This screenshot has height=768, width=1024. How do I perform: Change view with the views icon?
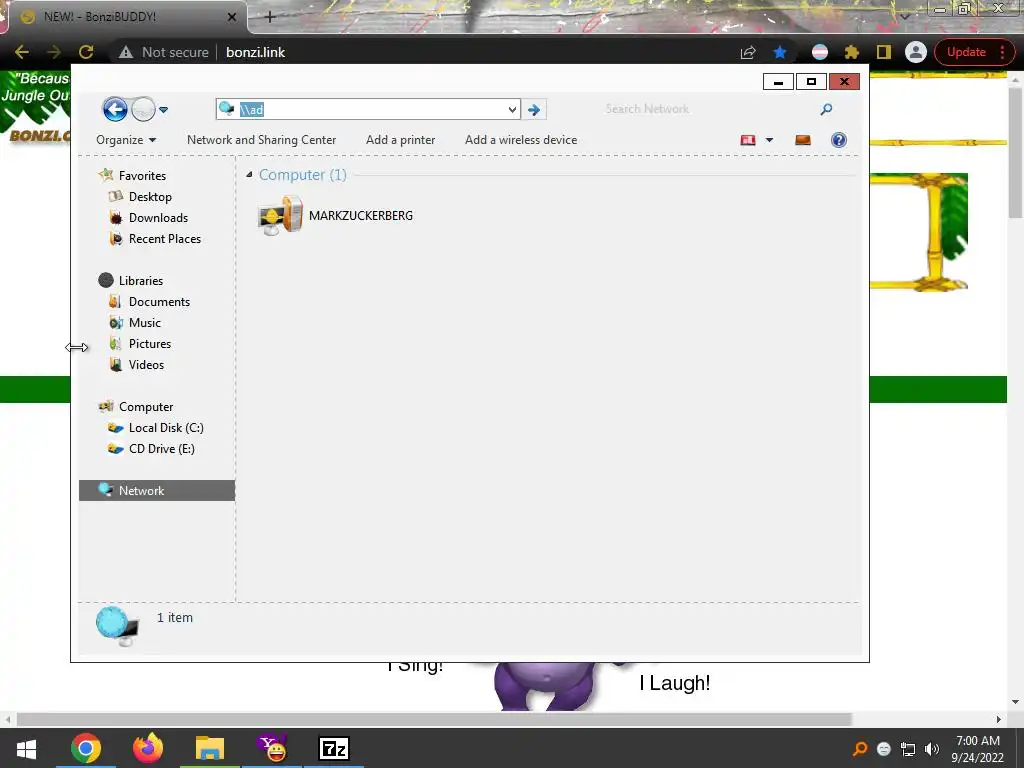point(748,140)
